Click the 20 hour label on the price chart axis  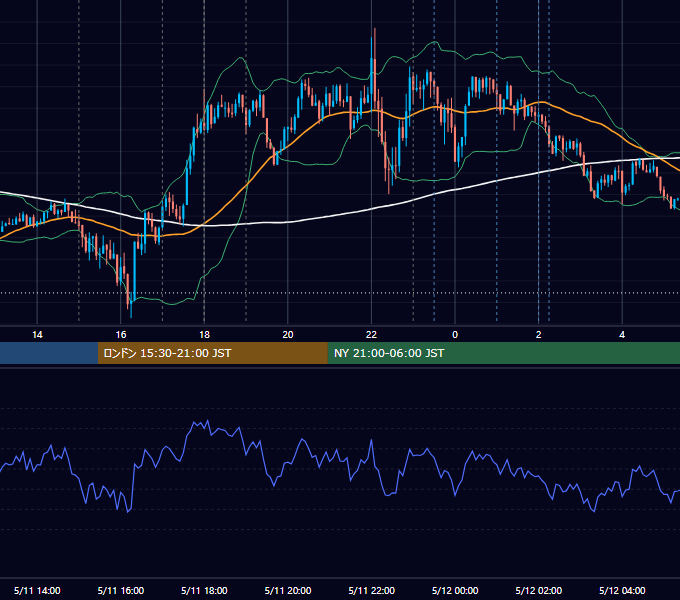(288, 335)
